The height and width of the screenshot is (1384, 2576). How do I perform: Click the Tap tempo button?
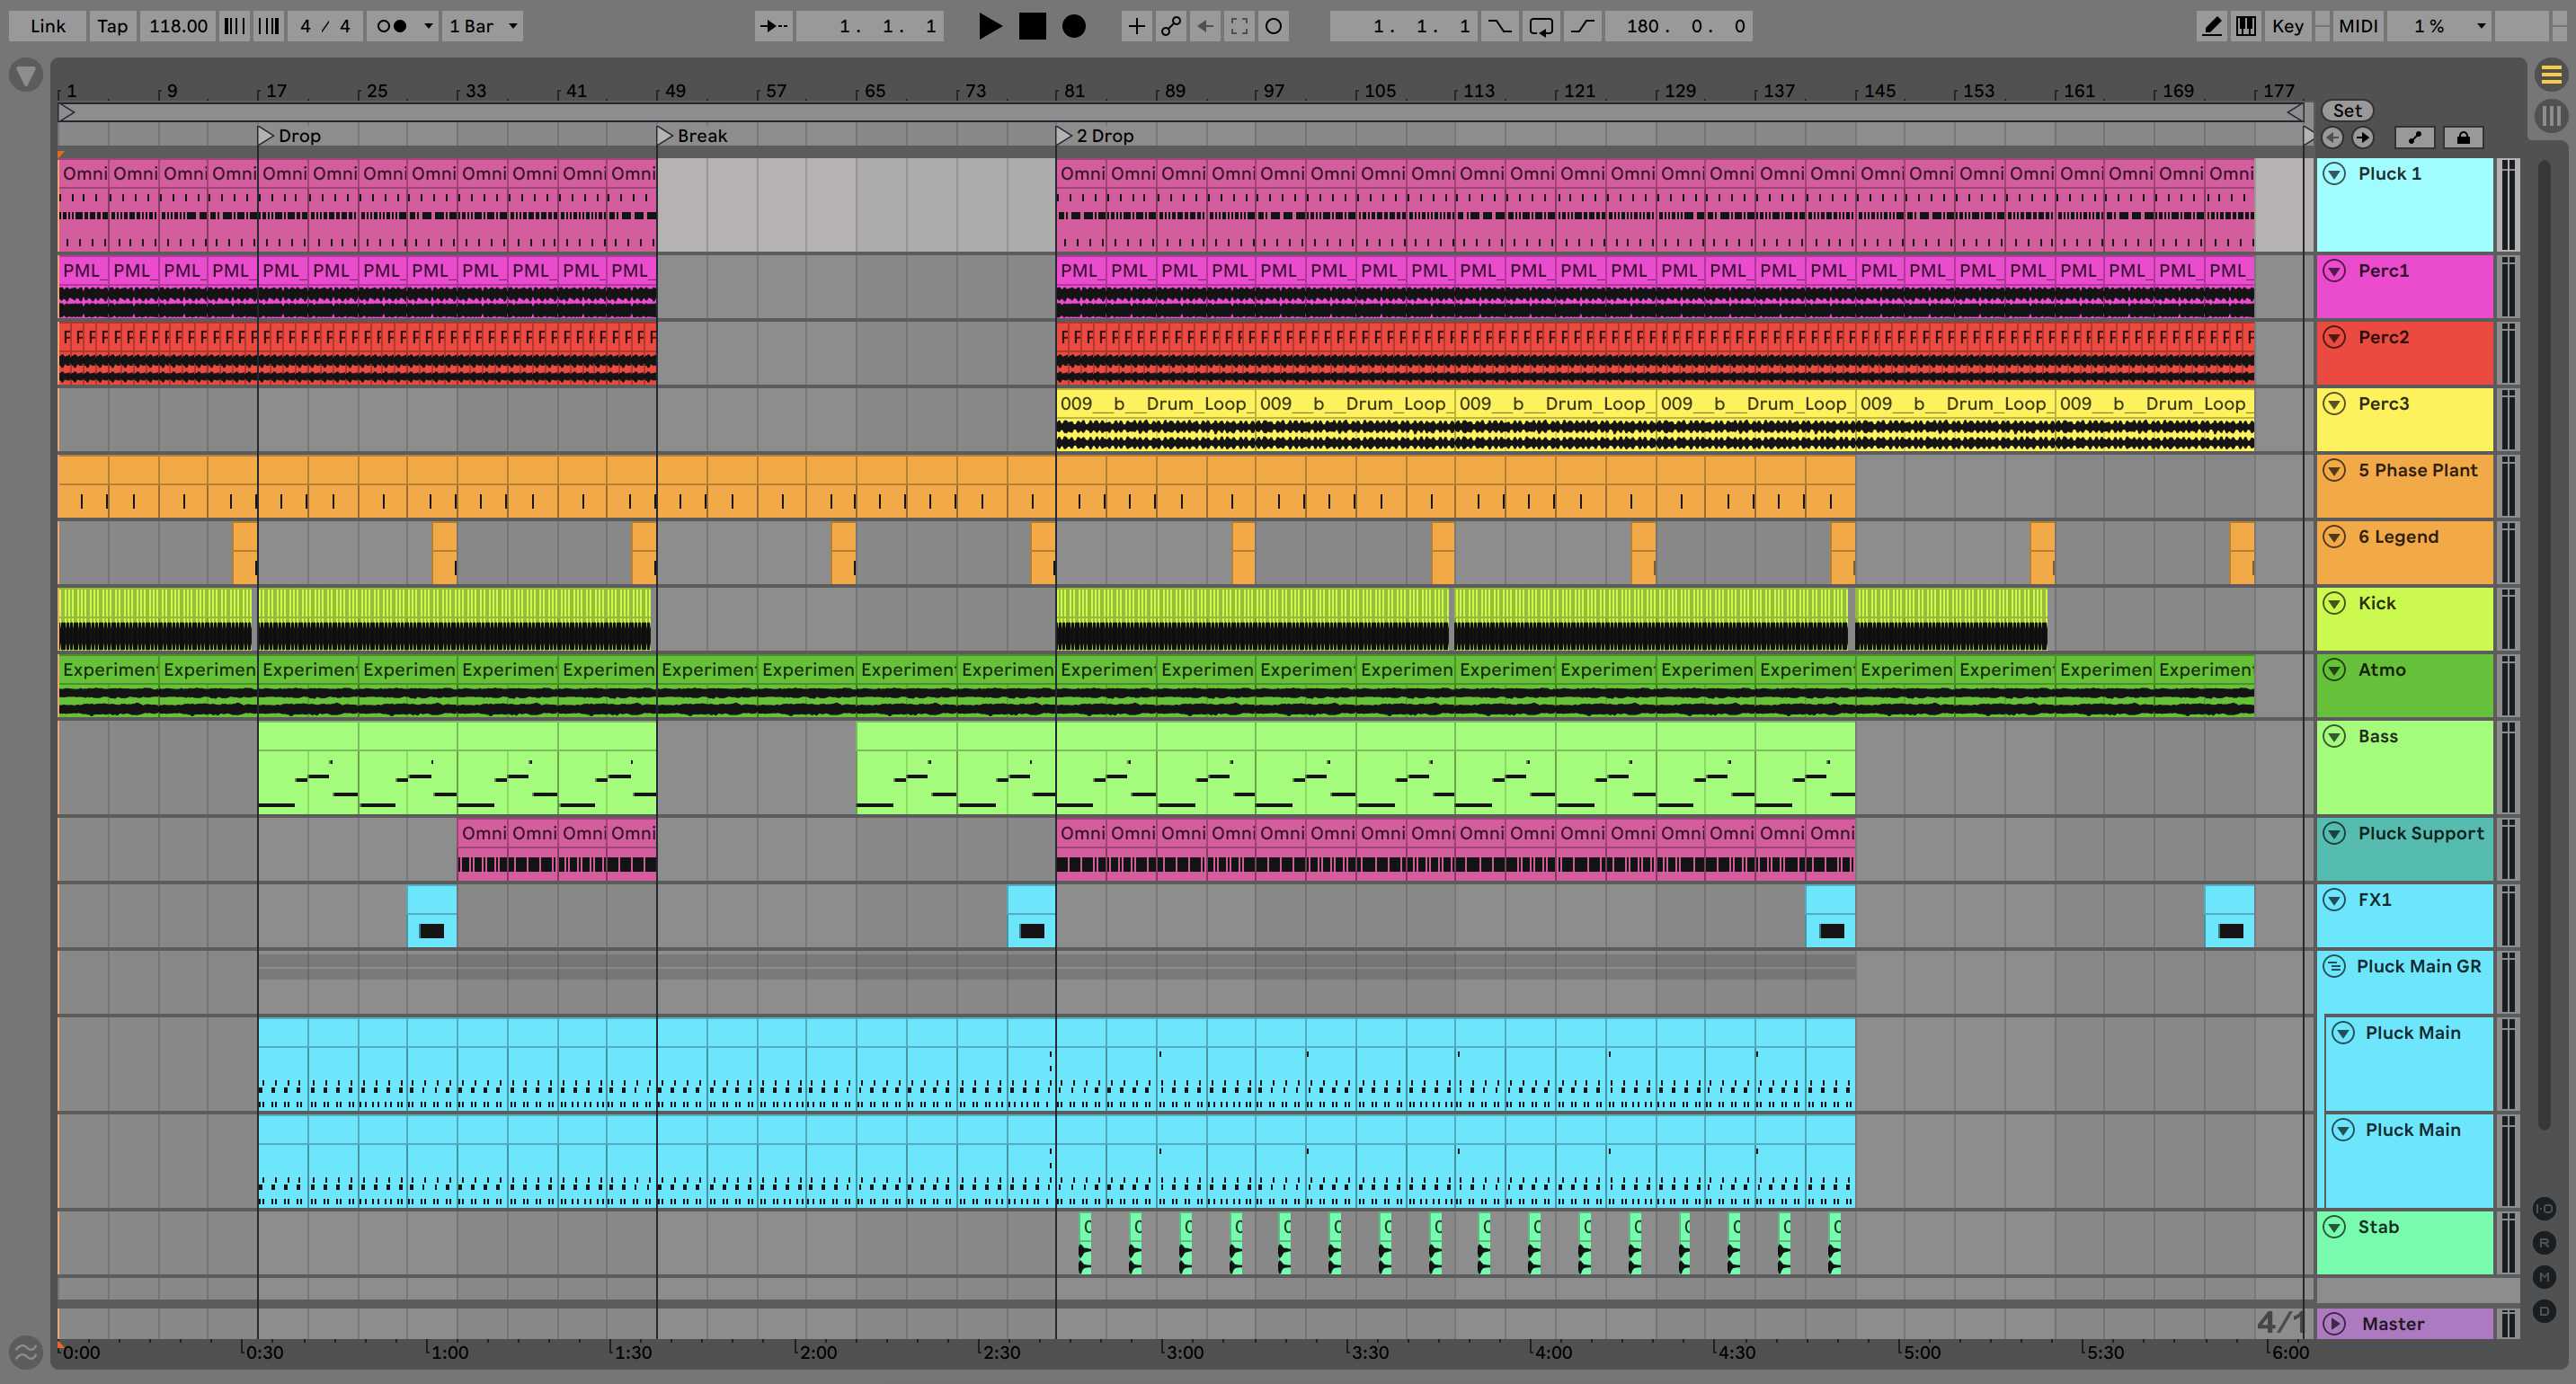[x=112, y=27]
